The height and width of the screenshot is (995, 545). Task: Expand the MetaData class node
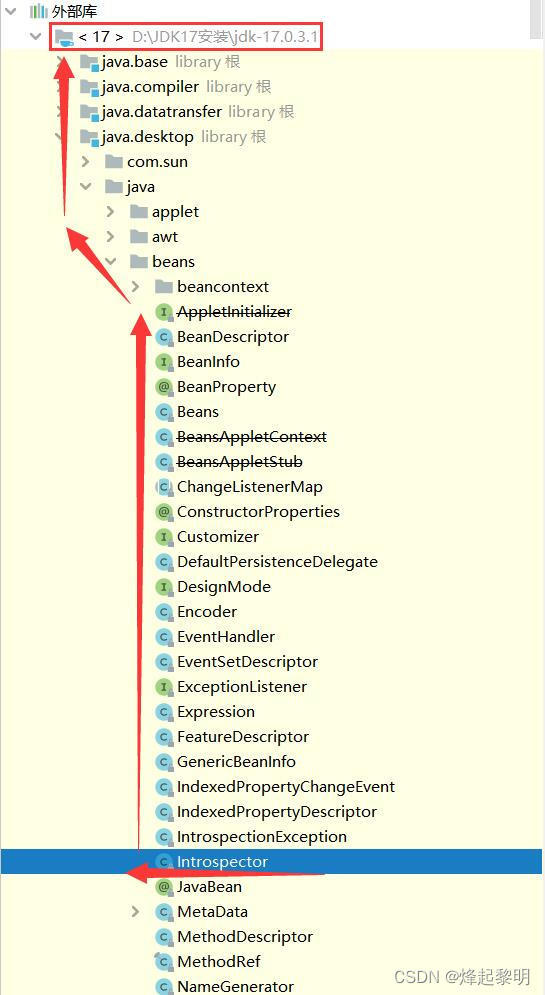click(135, 911)
